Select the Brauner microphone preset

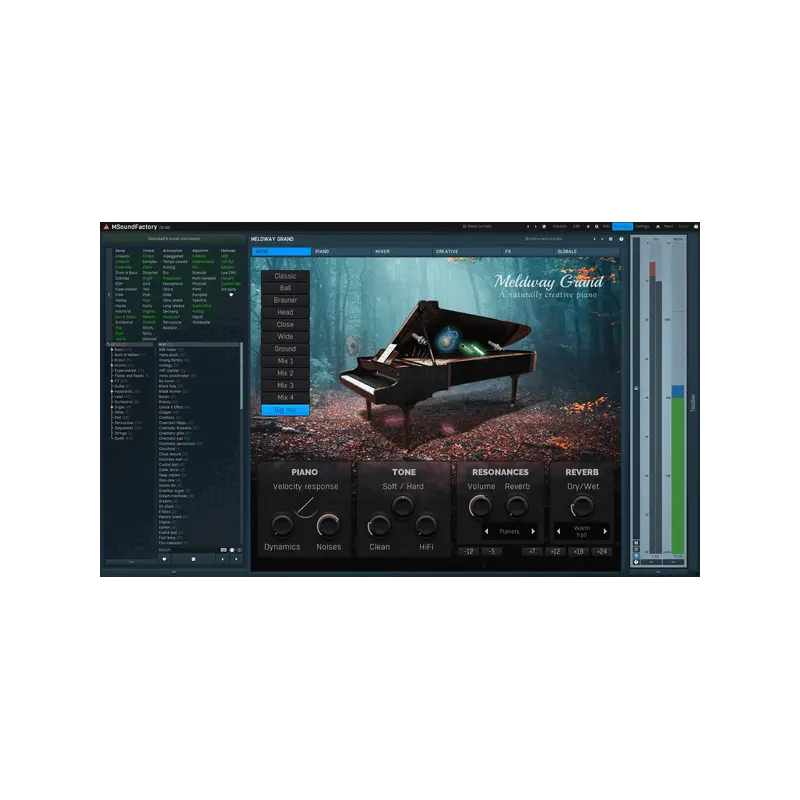pyautogui.click(x=285, y=301)
